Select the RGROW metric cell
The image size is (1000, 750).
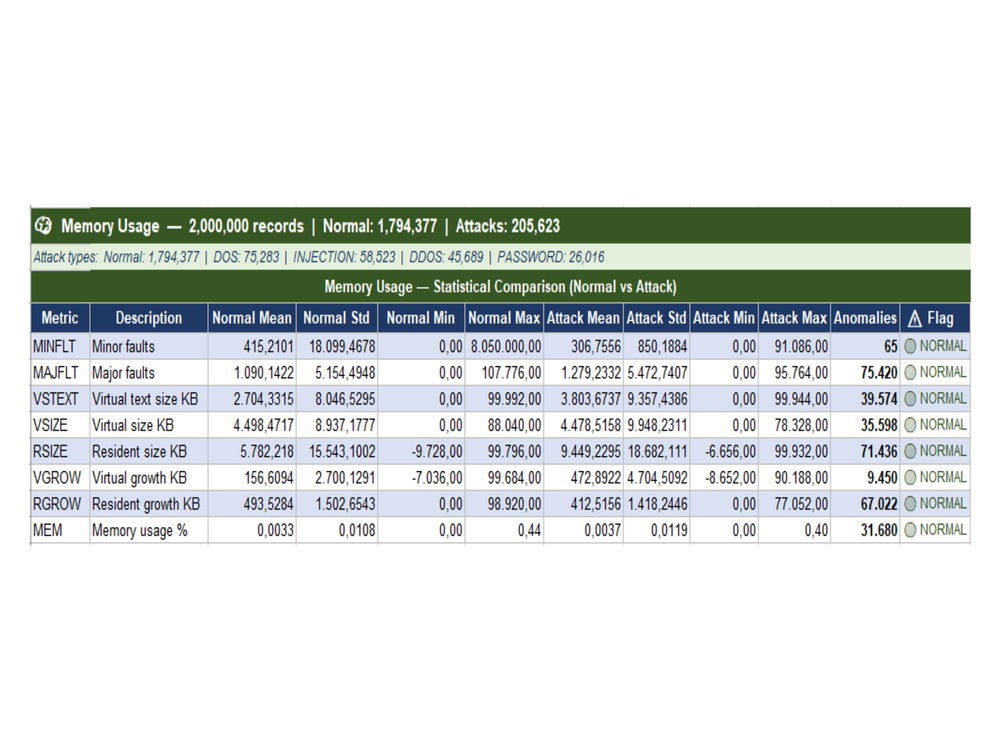(x=60, y=503)
